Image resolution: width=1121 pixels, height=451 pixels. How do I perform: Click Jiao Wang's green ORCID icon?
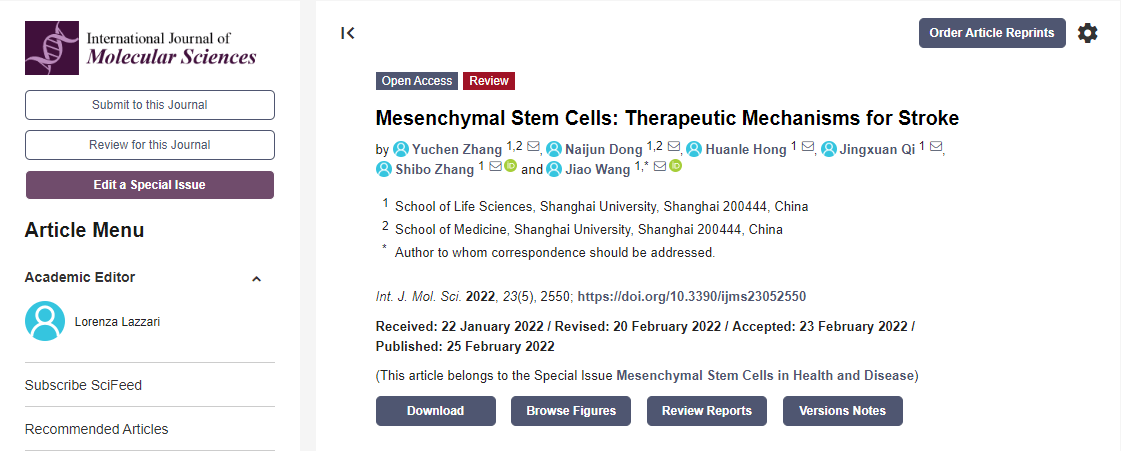tap(675, 167)
